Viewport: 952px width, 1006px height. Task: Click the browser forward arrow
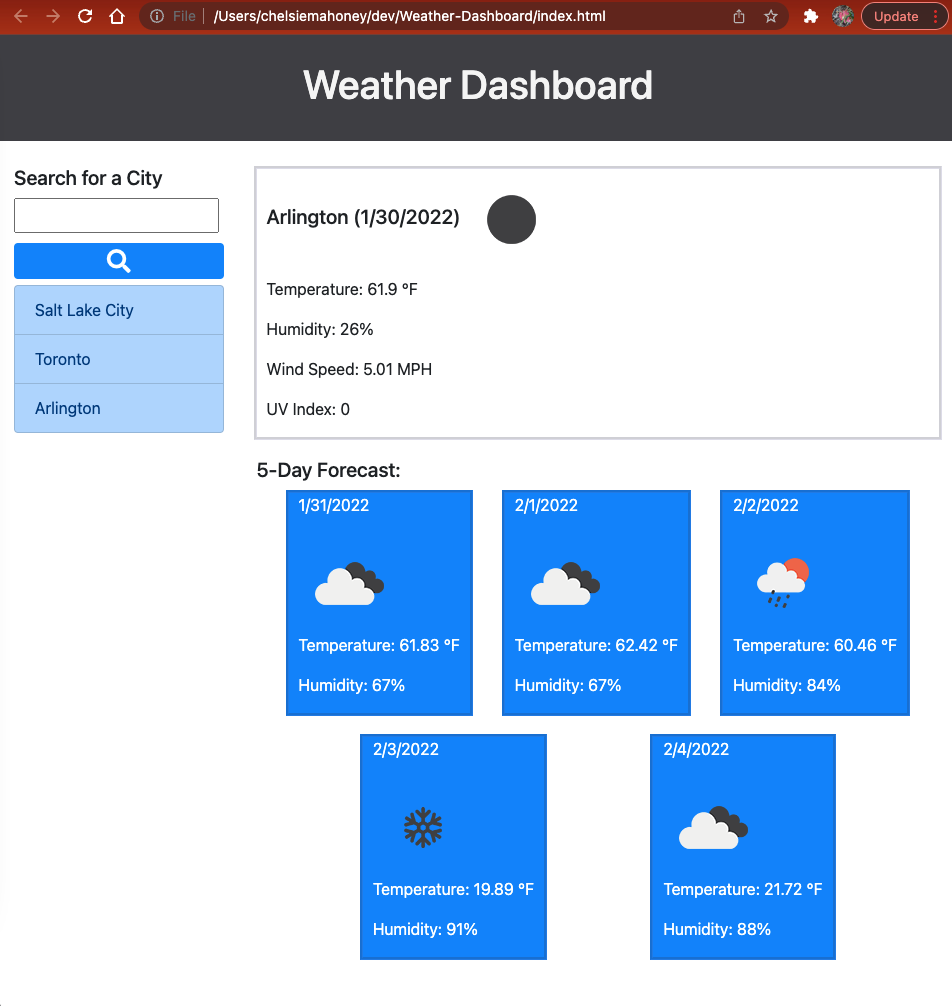(x=53, y=16)
